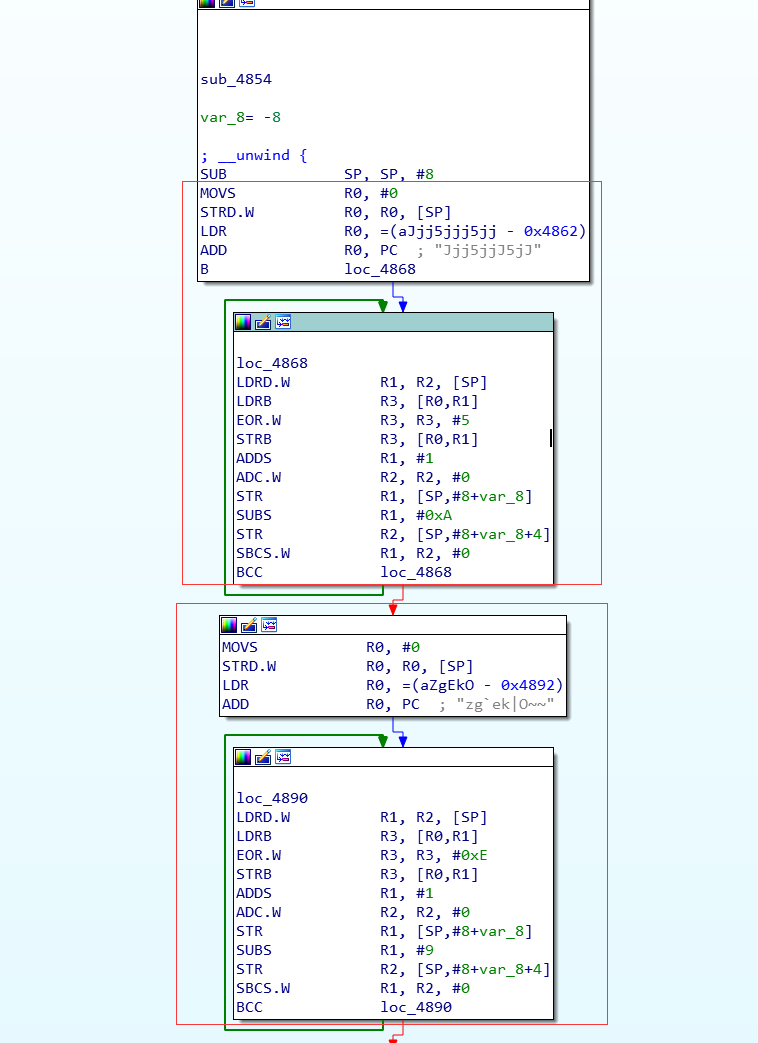
Task: Click MOVS R0, #0 in the aZgEkO block
Action: pos(321,647)
